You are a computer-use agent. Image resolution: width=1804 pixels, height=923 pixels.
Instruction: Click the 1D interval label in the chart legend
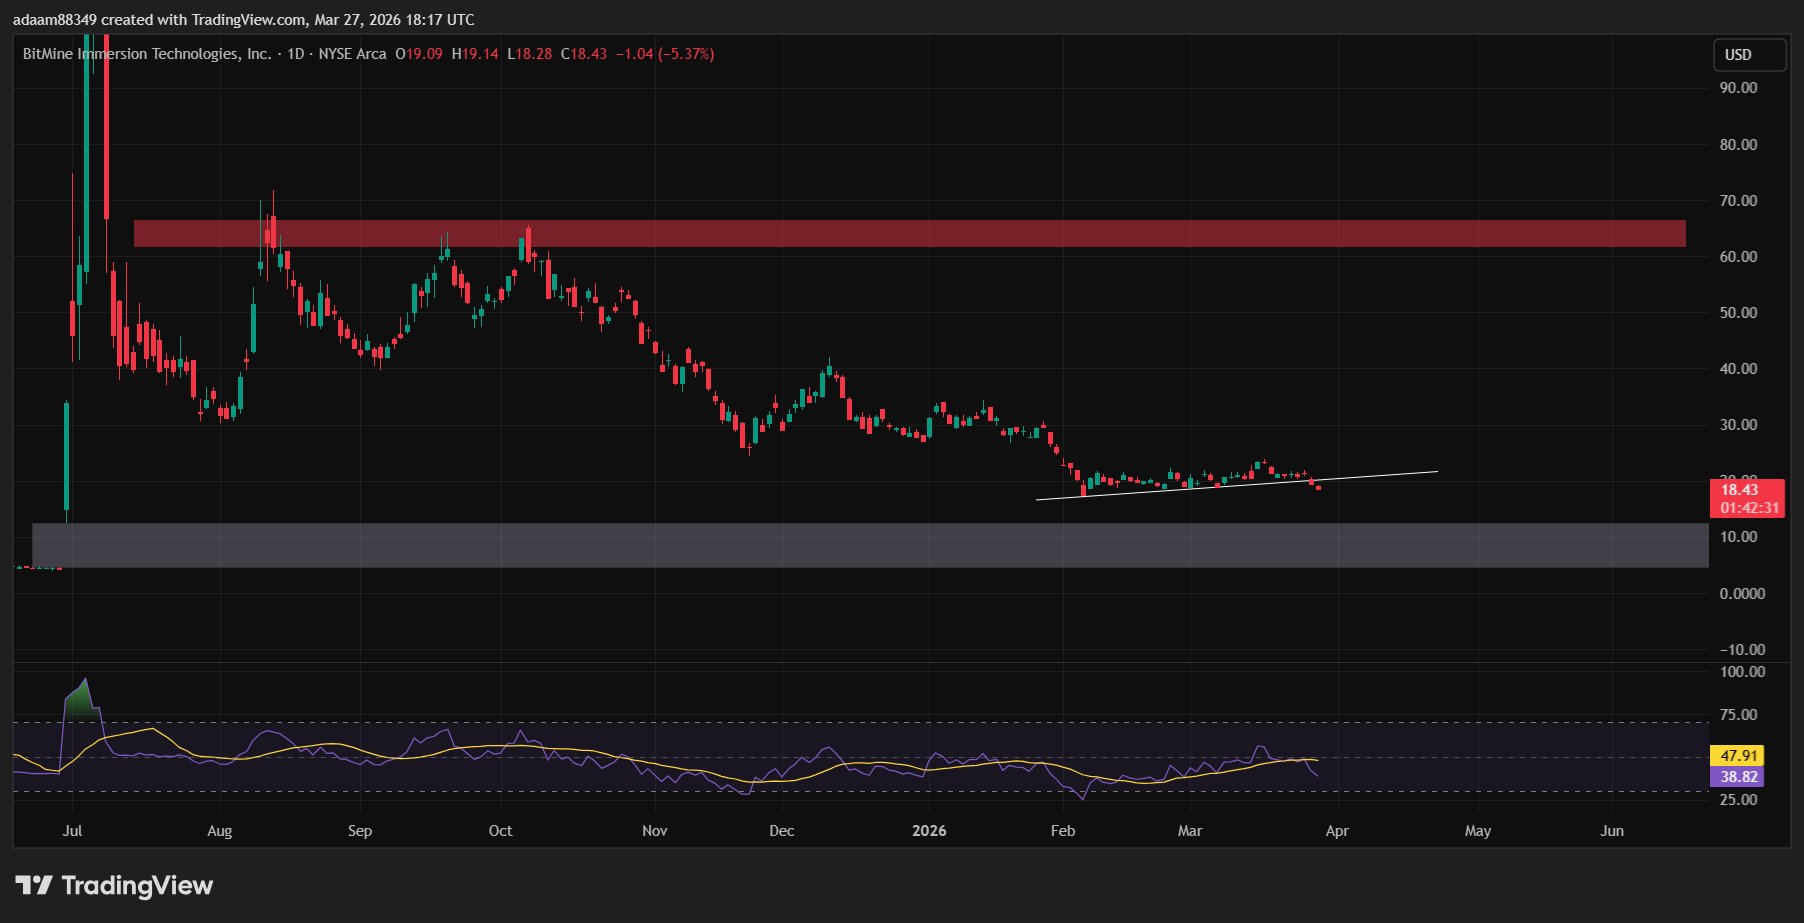click(295, 54)
